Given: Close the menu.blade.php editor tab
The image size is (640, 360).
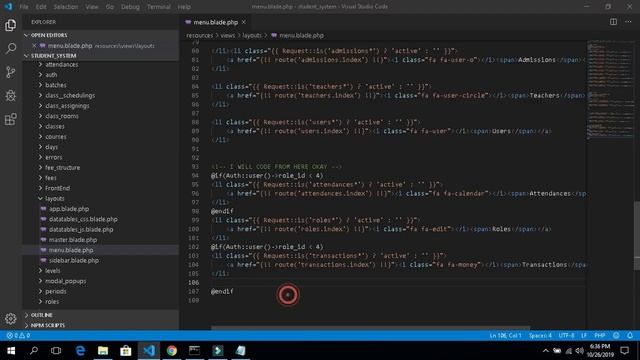Looking at the screenshot, I should coord(244,22).
